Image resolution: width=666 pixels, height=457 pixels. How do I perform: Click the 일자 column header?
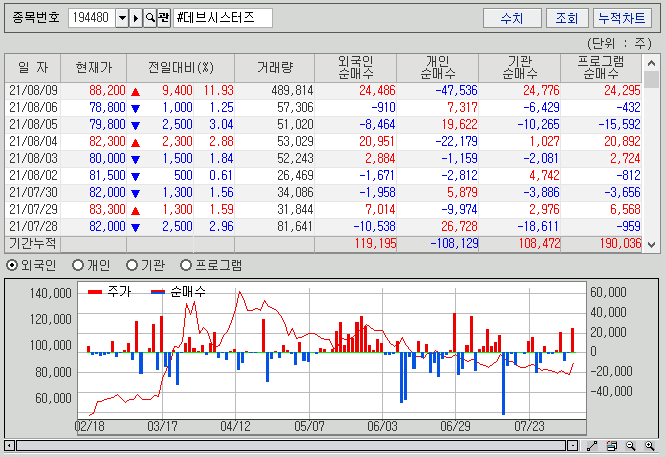pos(33,68)
